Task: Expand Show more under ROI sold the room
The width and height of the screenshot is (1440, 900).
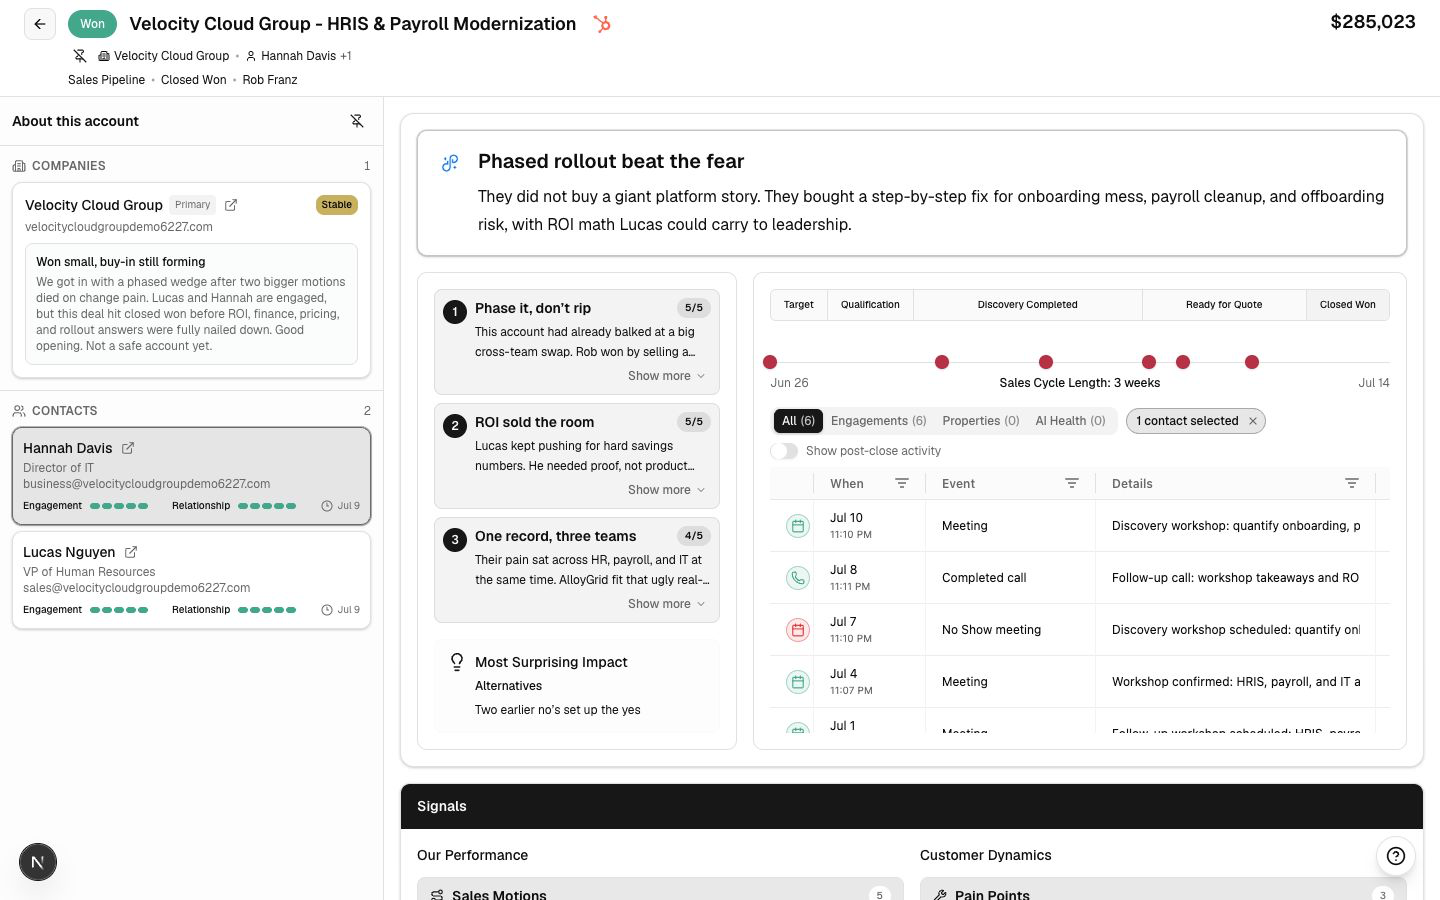Action: click(x=666, y=490)
